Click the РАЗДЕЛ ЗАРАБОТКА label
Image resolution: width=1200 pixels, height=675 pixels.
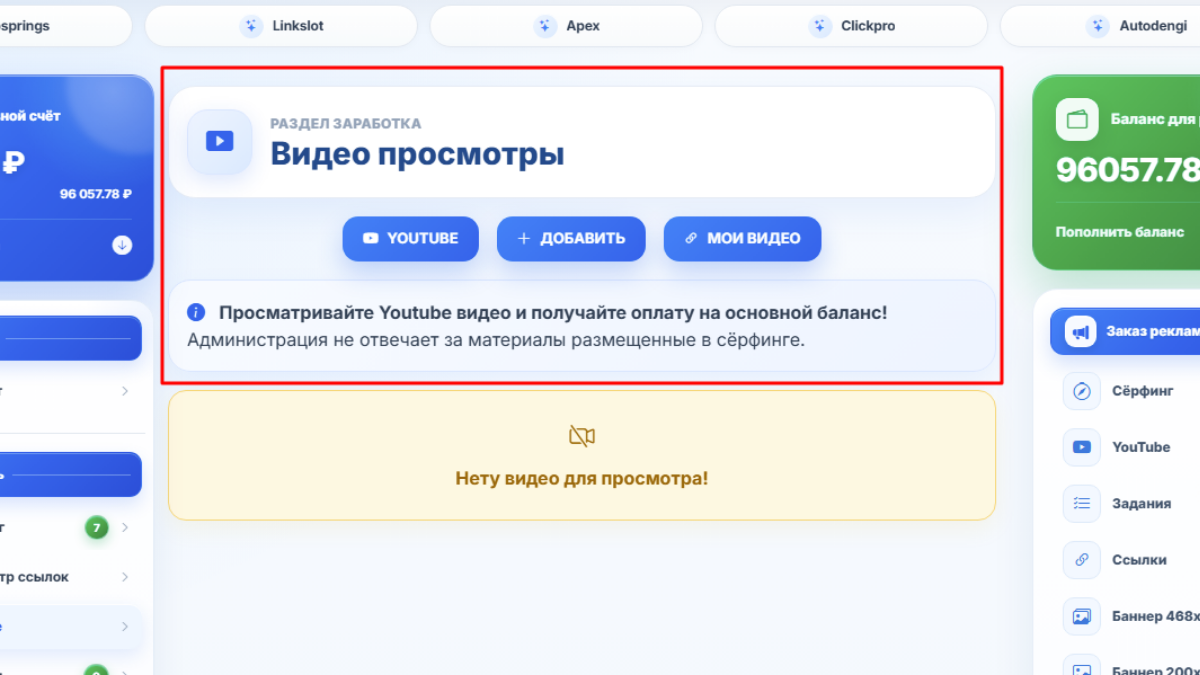click(x=345, y=124)
